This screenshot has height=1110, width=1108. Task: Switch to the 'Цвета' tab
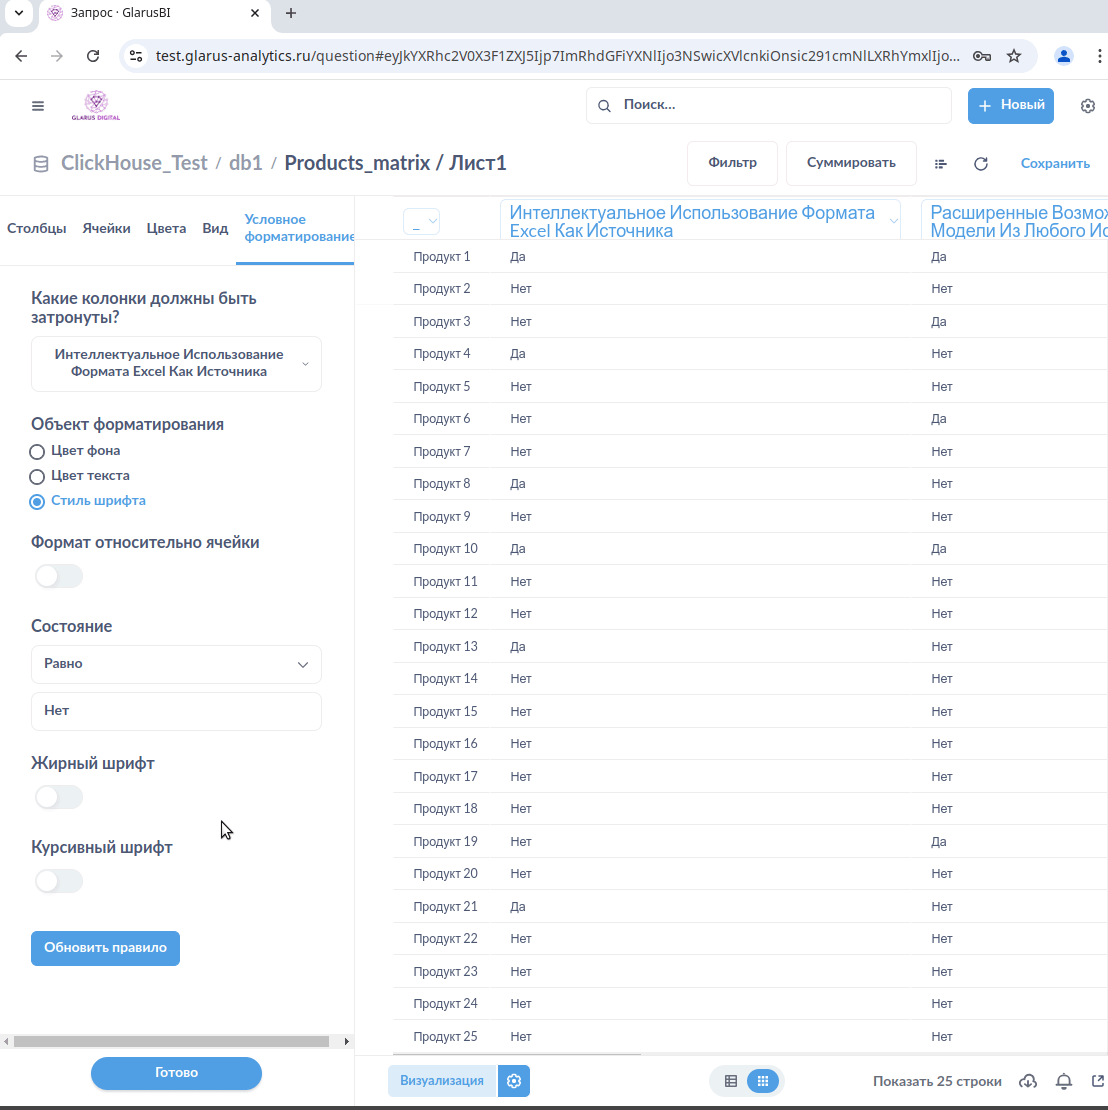coord(166,228)
